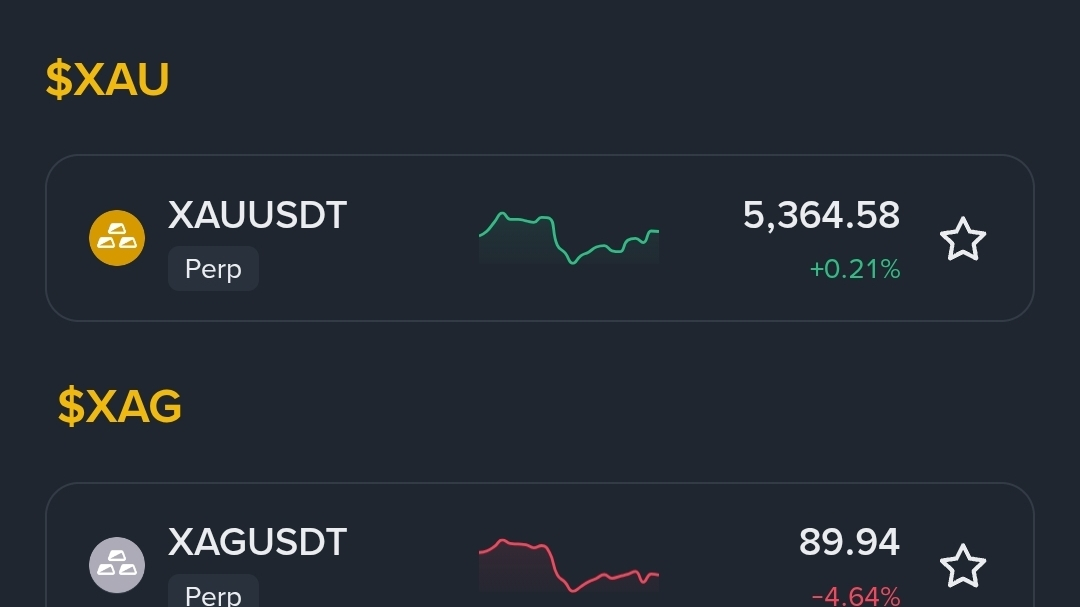
Task: Open the $XAU cashtag heading
Action: coord(107,79)
